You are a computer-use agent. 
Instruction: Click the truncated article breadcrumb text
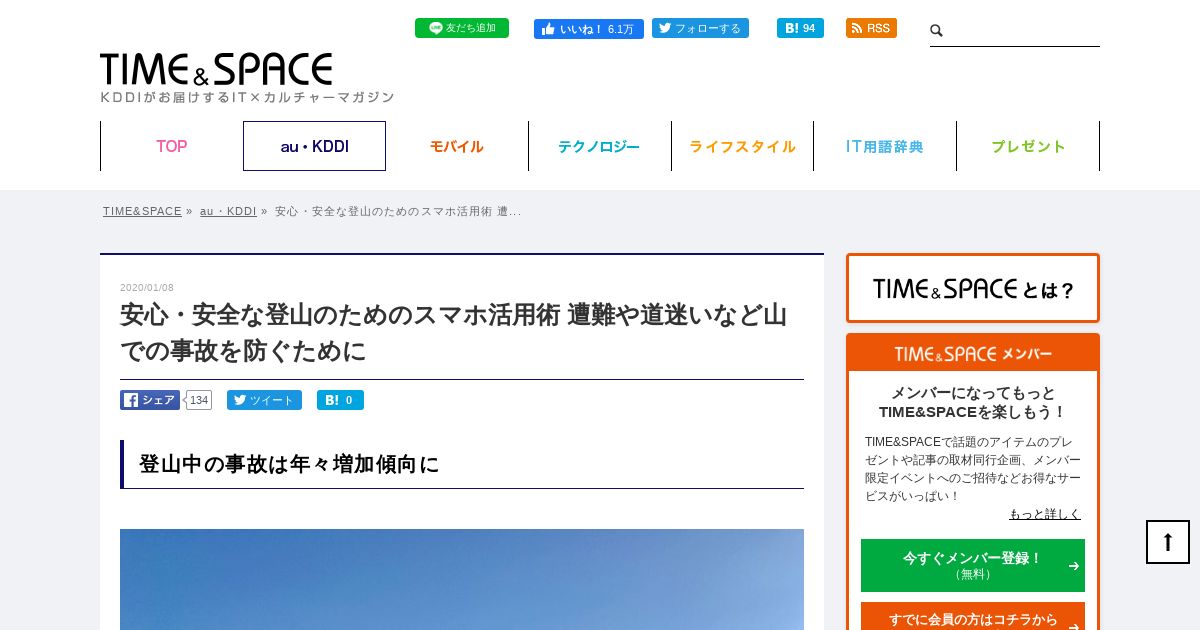point(398,211)
